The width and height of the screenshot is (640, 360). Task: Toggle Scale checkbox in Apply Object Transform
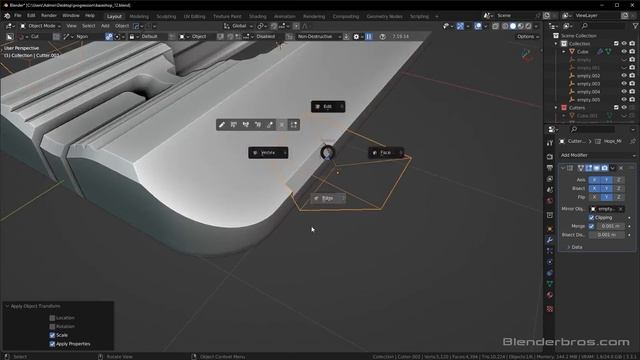[52, 335]
